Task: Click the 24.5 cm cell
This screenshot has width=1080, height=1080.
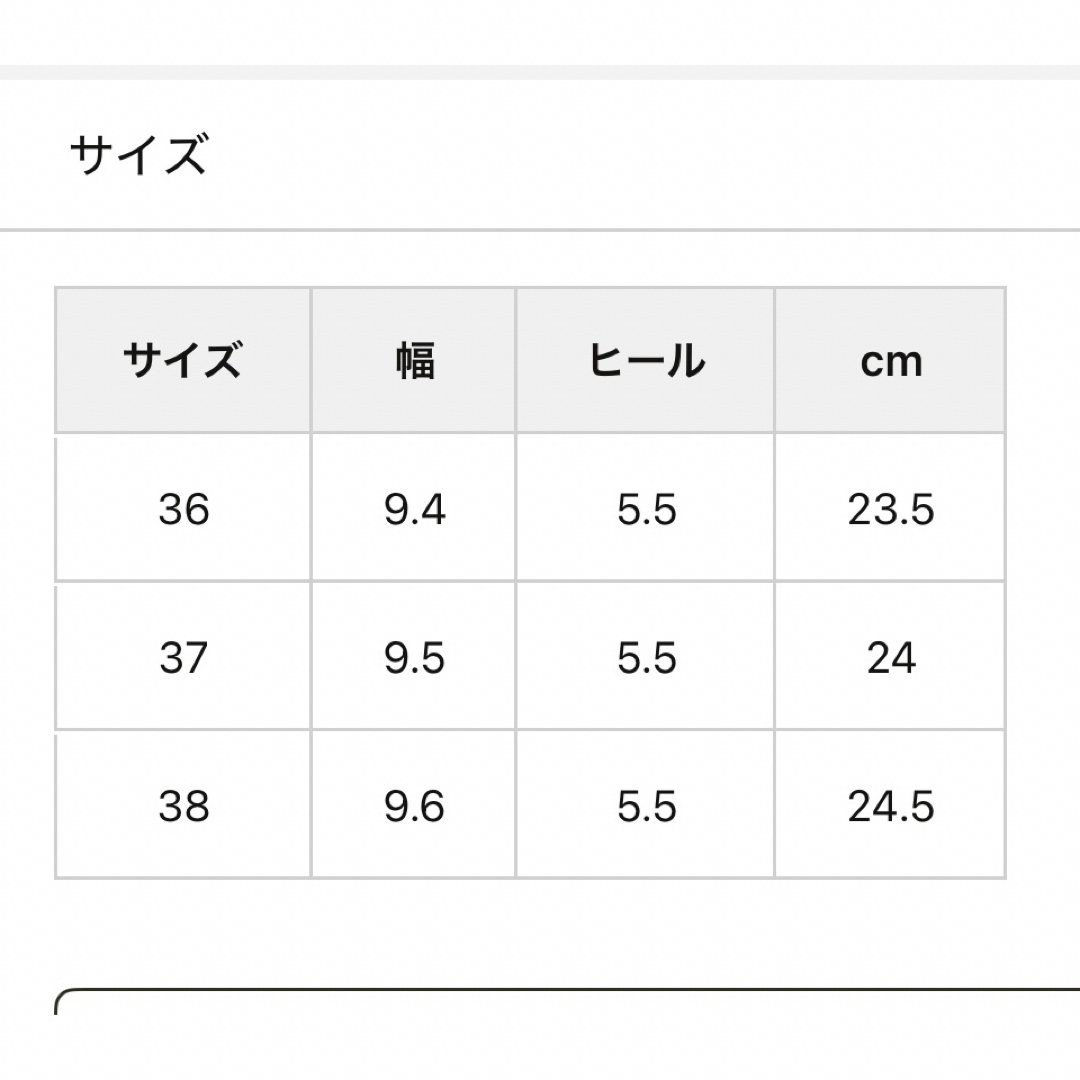Action: (890, 804)
